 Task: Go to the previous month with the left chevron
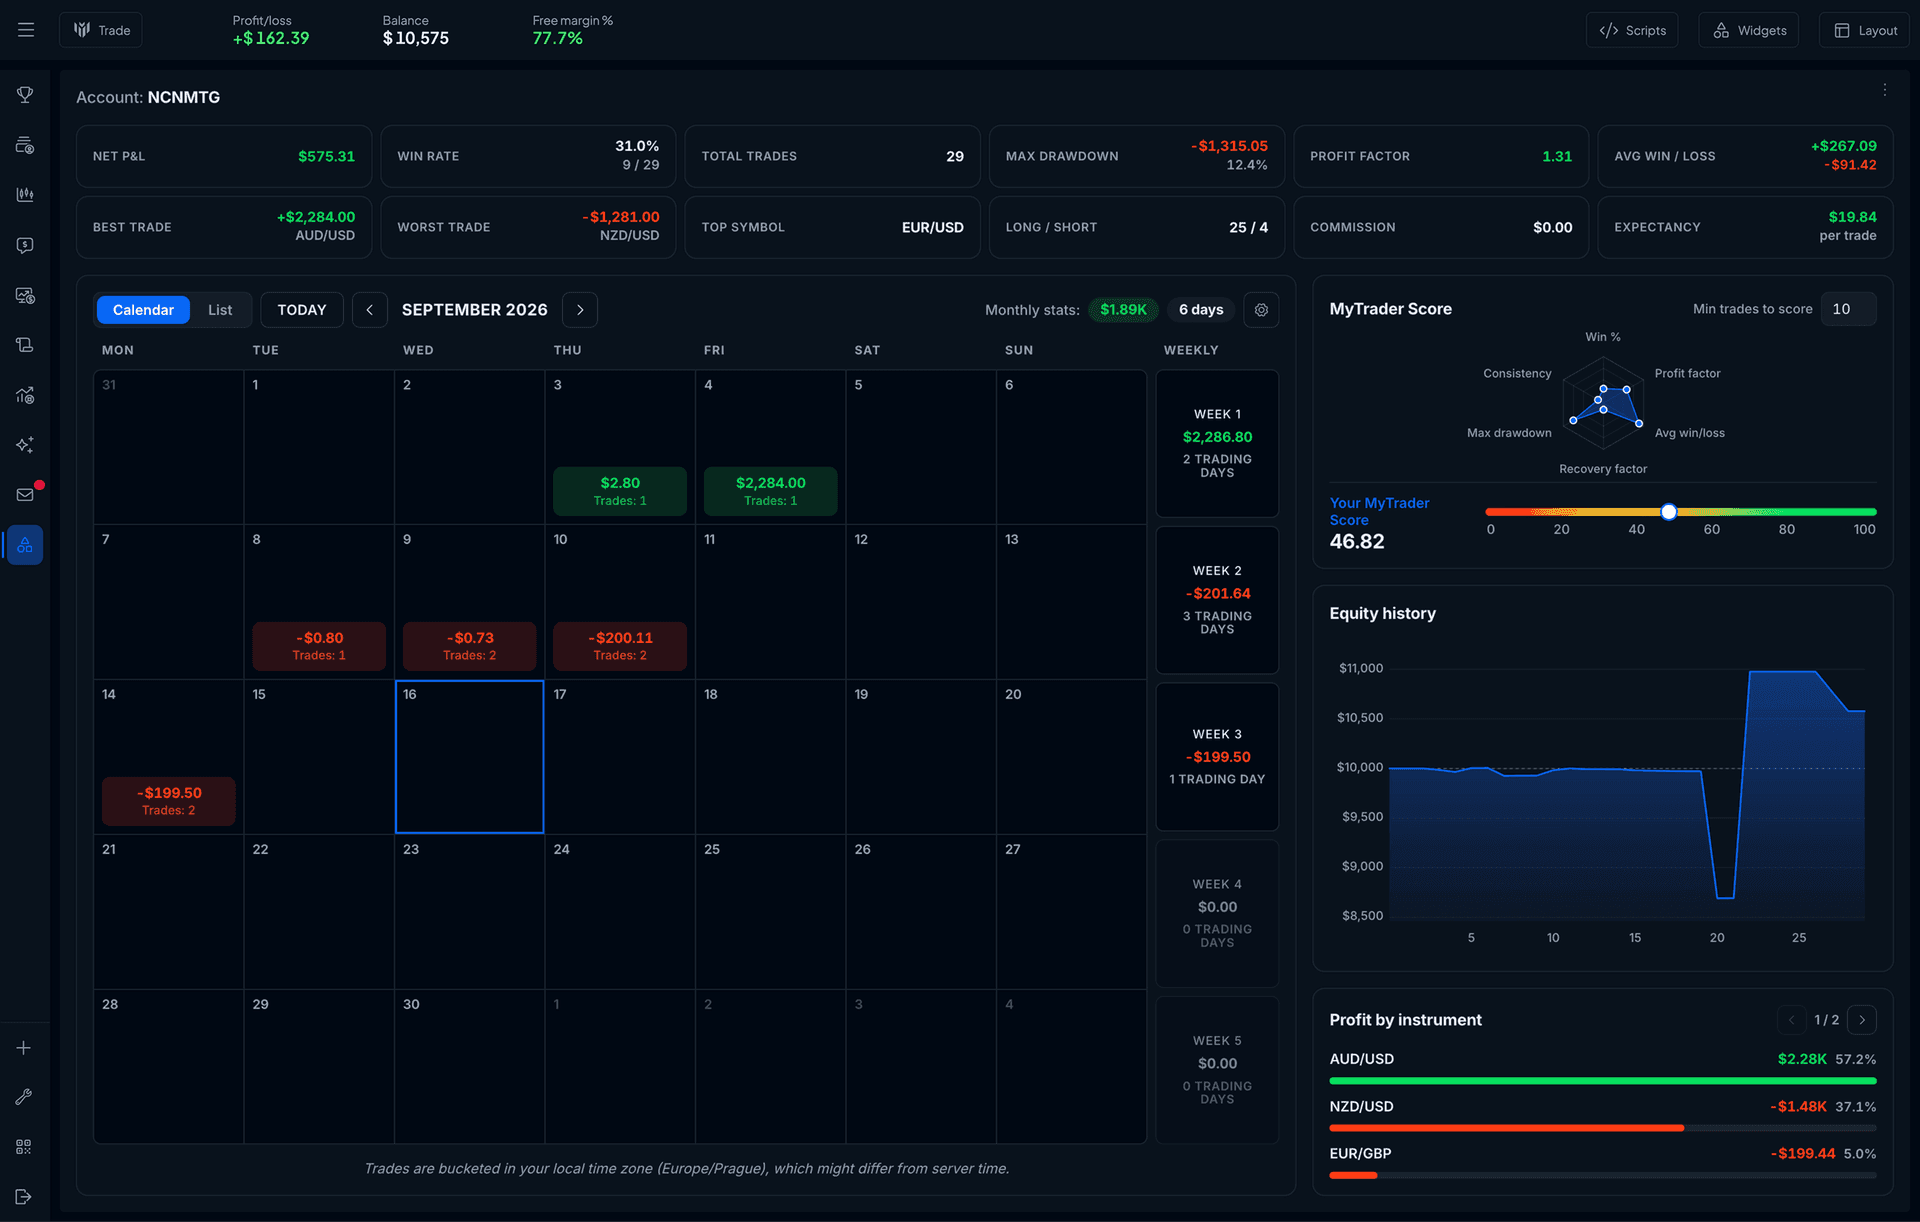tap(370, 310)
